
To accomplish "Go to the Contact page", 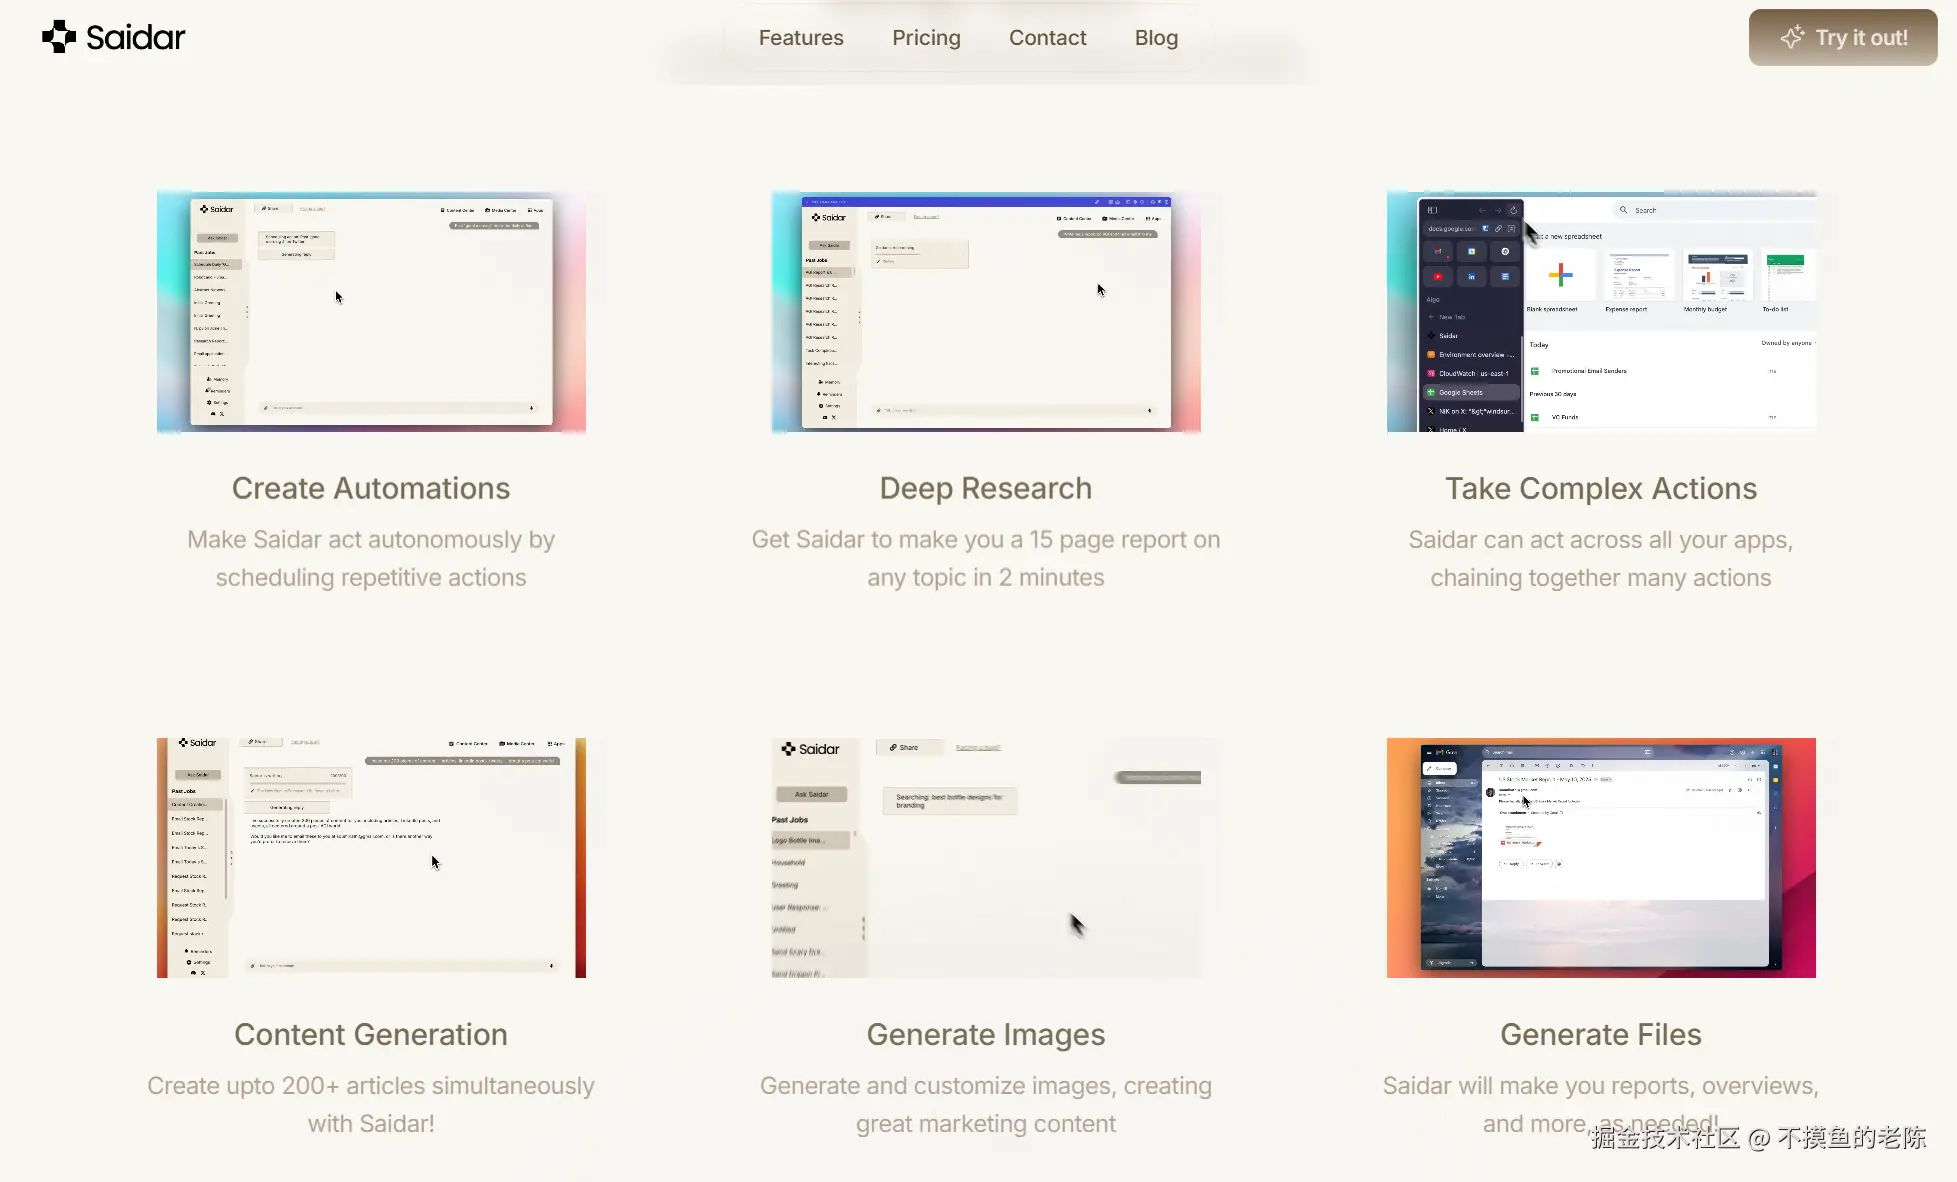I will pyautogui.click(x=1047, y=38).
